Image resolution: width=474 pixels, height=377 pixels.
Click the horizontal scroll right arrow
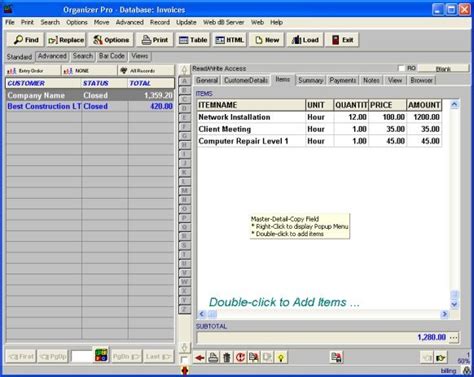(444, 314)
